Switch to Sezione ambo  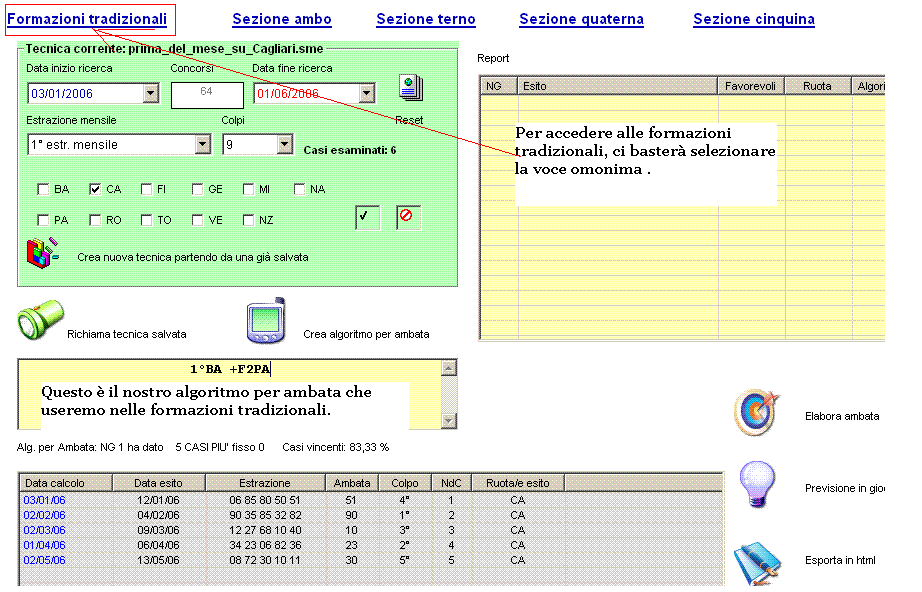282,19
